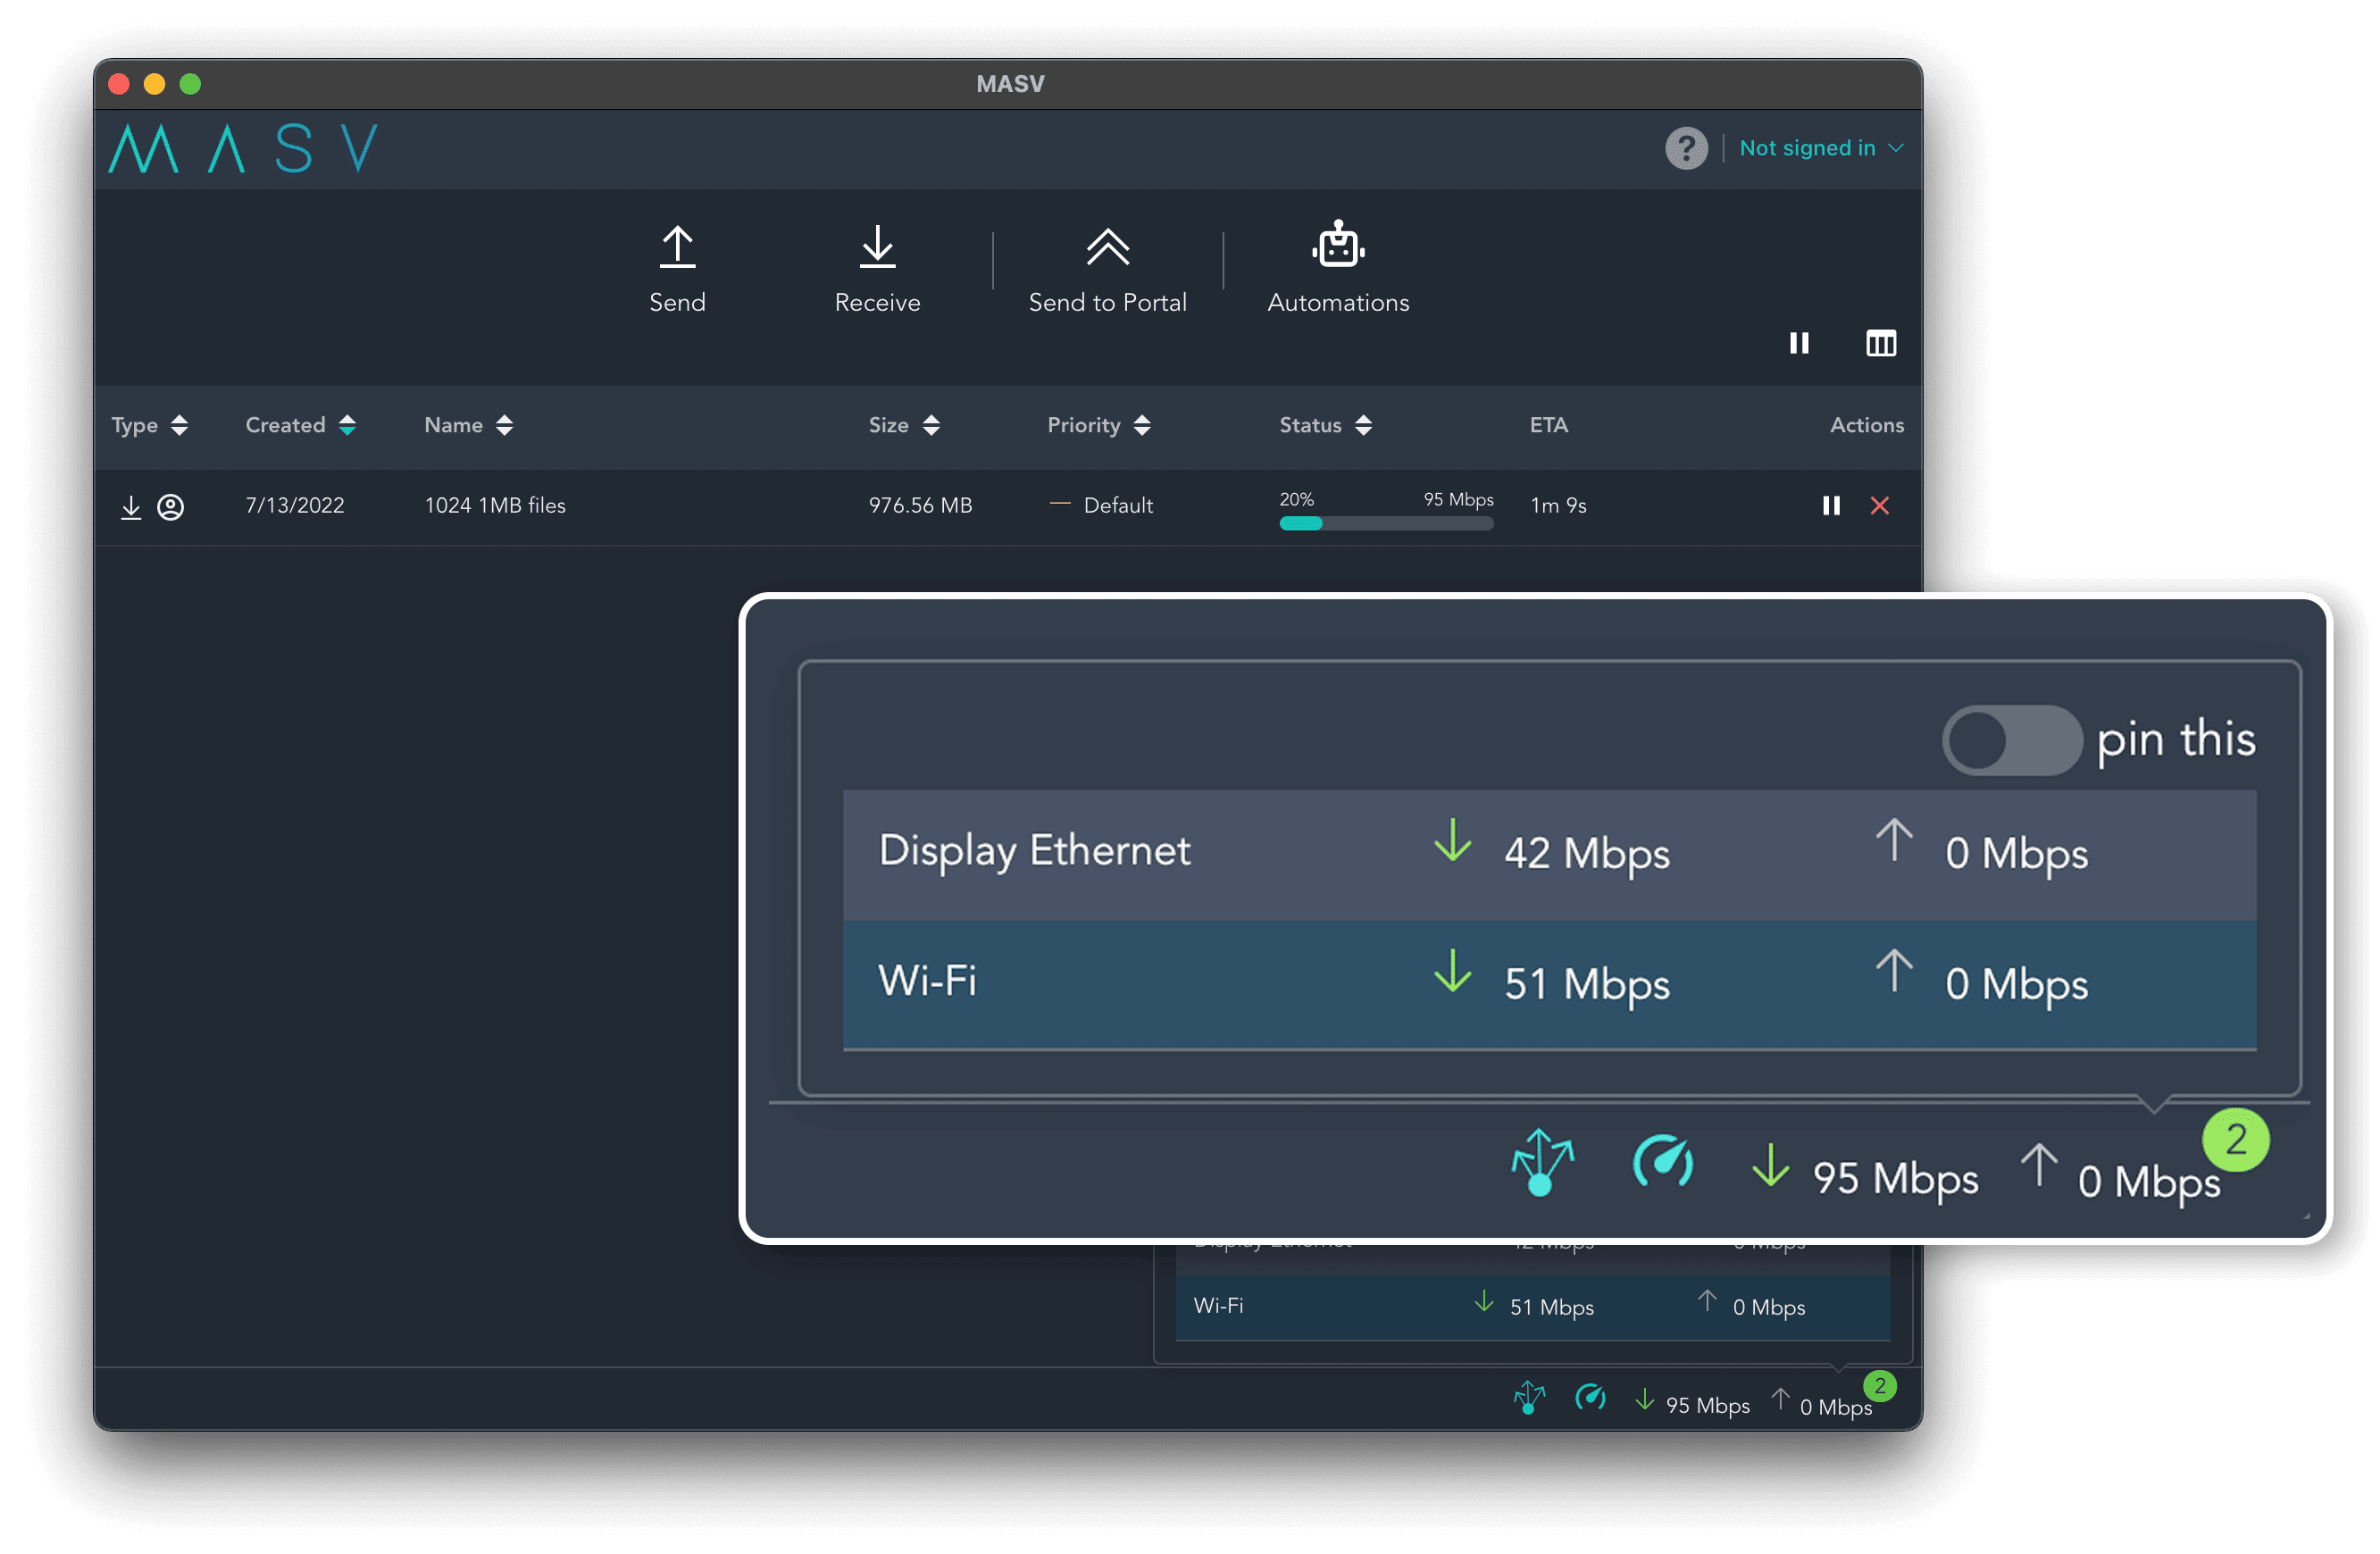This screenshot has width=2380, height=1554.
Task: Click the cancel X icon on transfer
Action: 1879,505
